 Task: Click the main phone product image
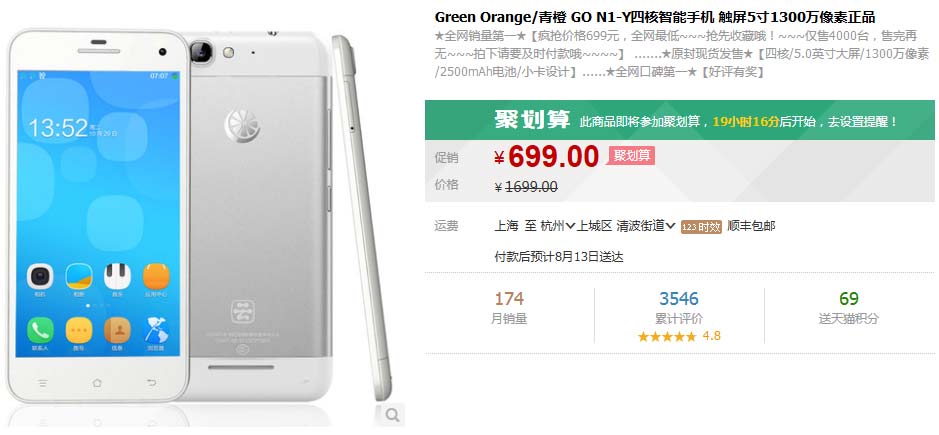click(200, 219)
